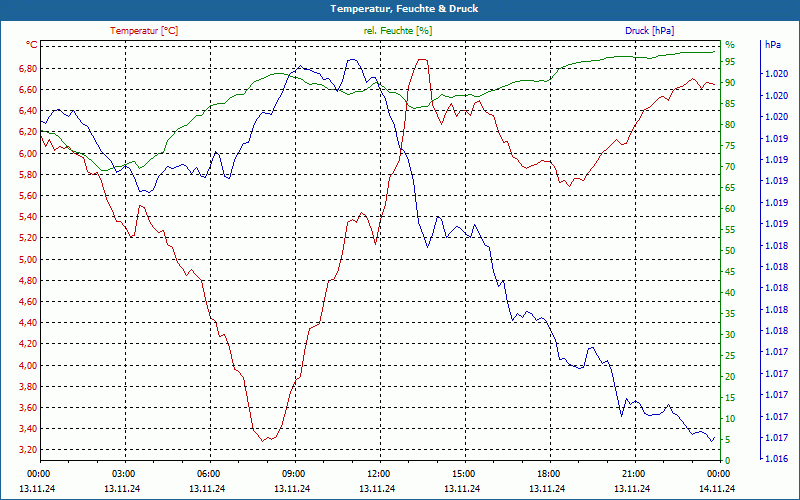Image resolution: width=800 pixels, height=500 pixels.
Task: Click the green "50" humidity tick label
Action: click(730, 251)
